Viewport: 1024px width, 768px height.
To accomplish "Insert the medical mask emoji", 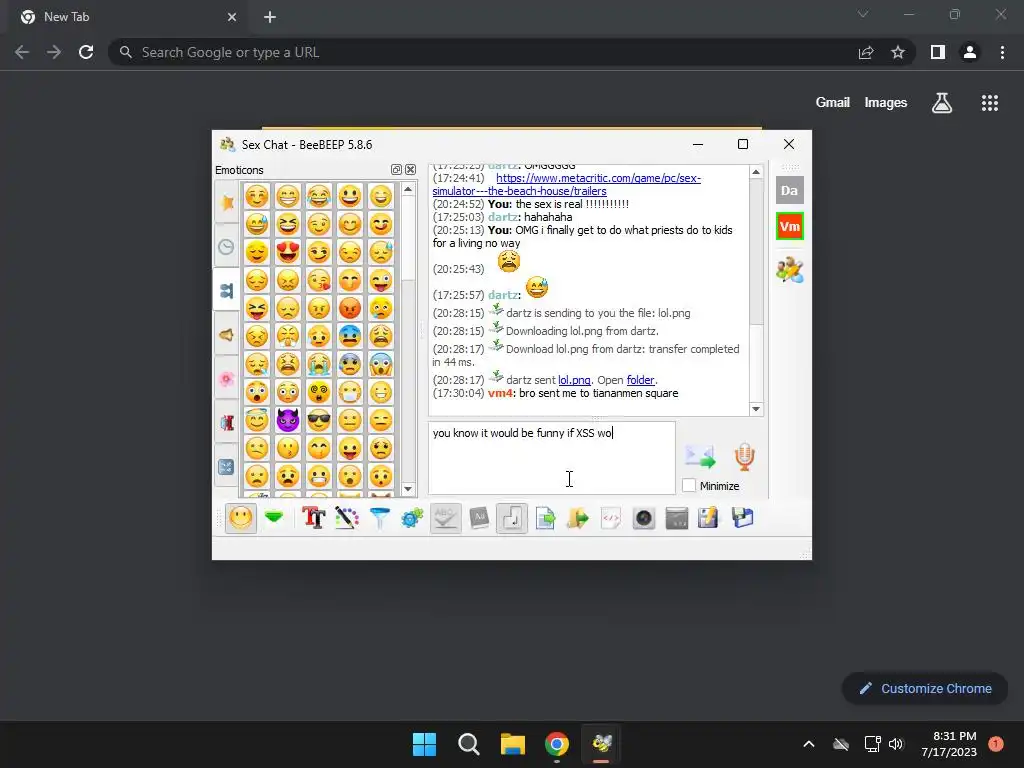I will tap(350, 392).
